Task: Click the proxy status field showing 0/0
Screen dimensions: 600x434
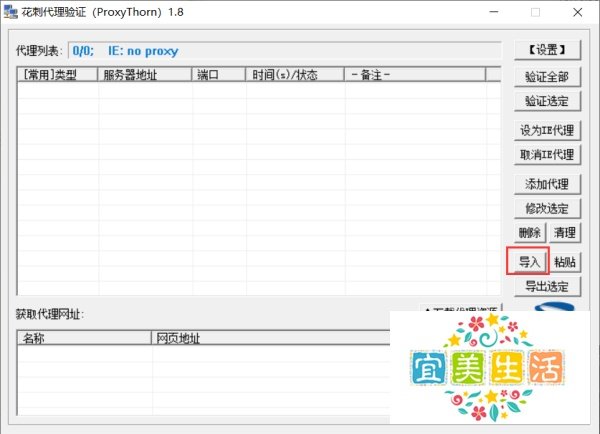Action: 285,51
